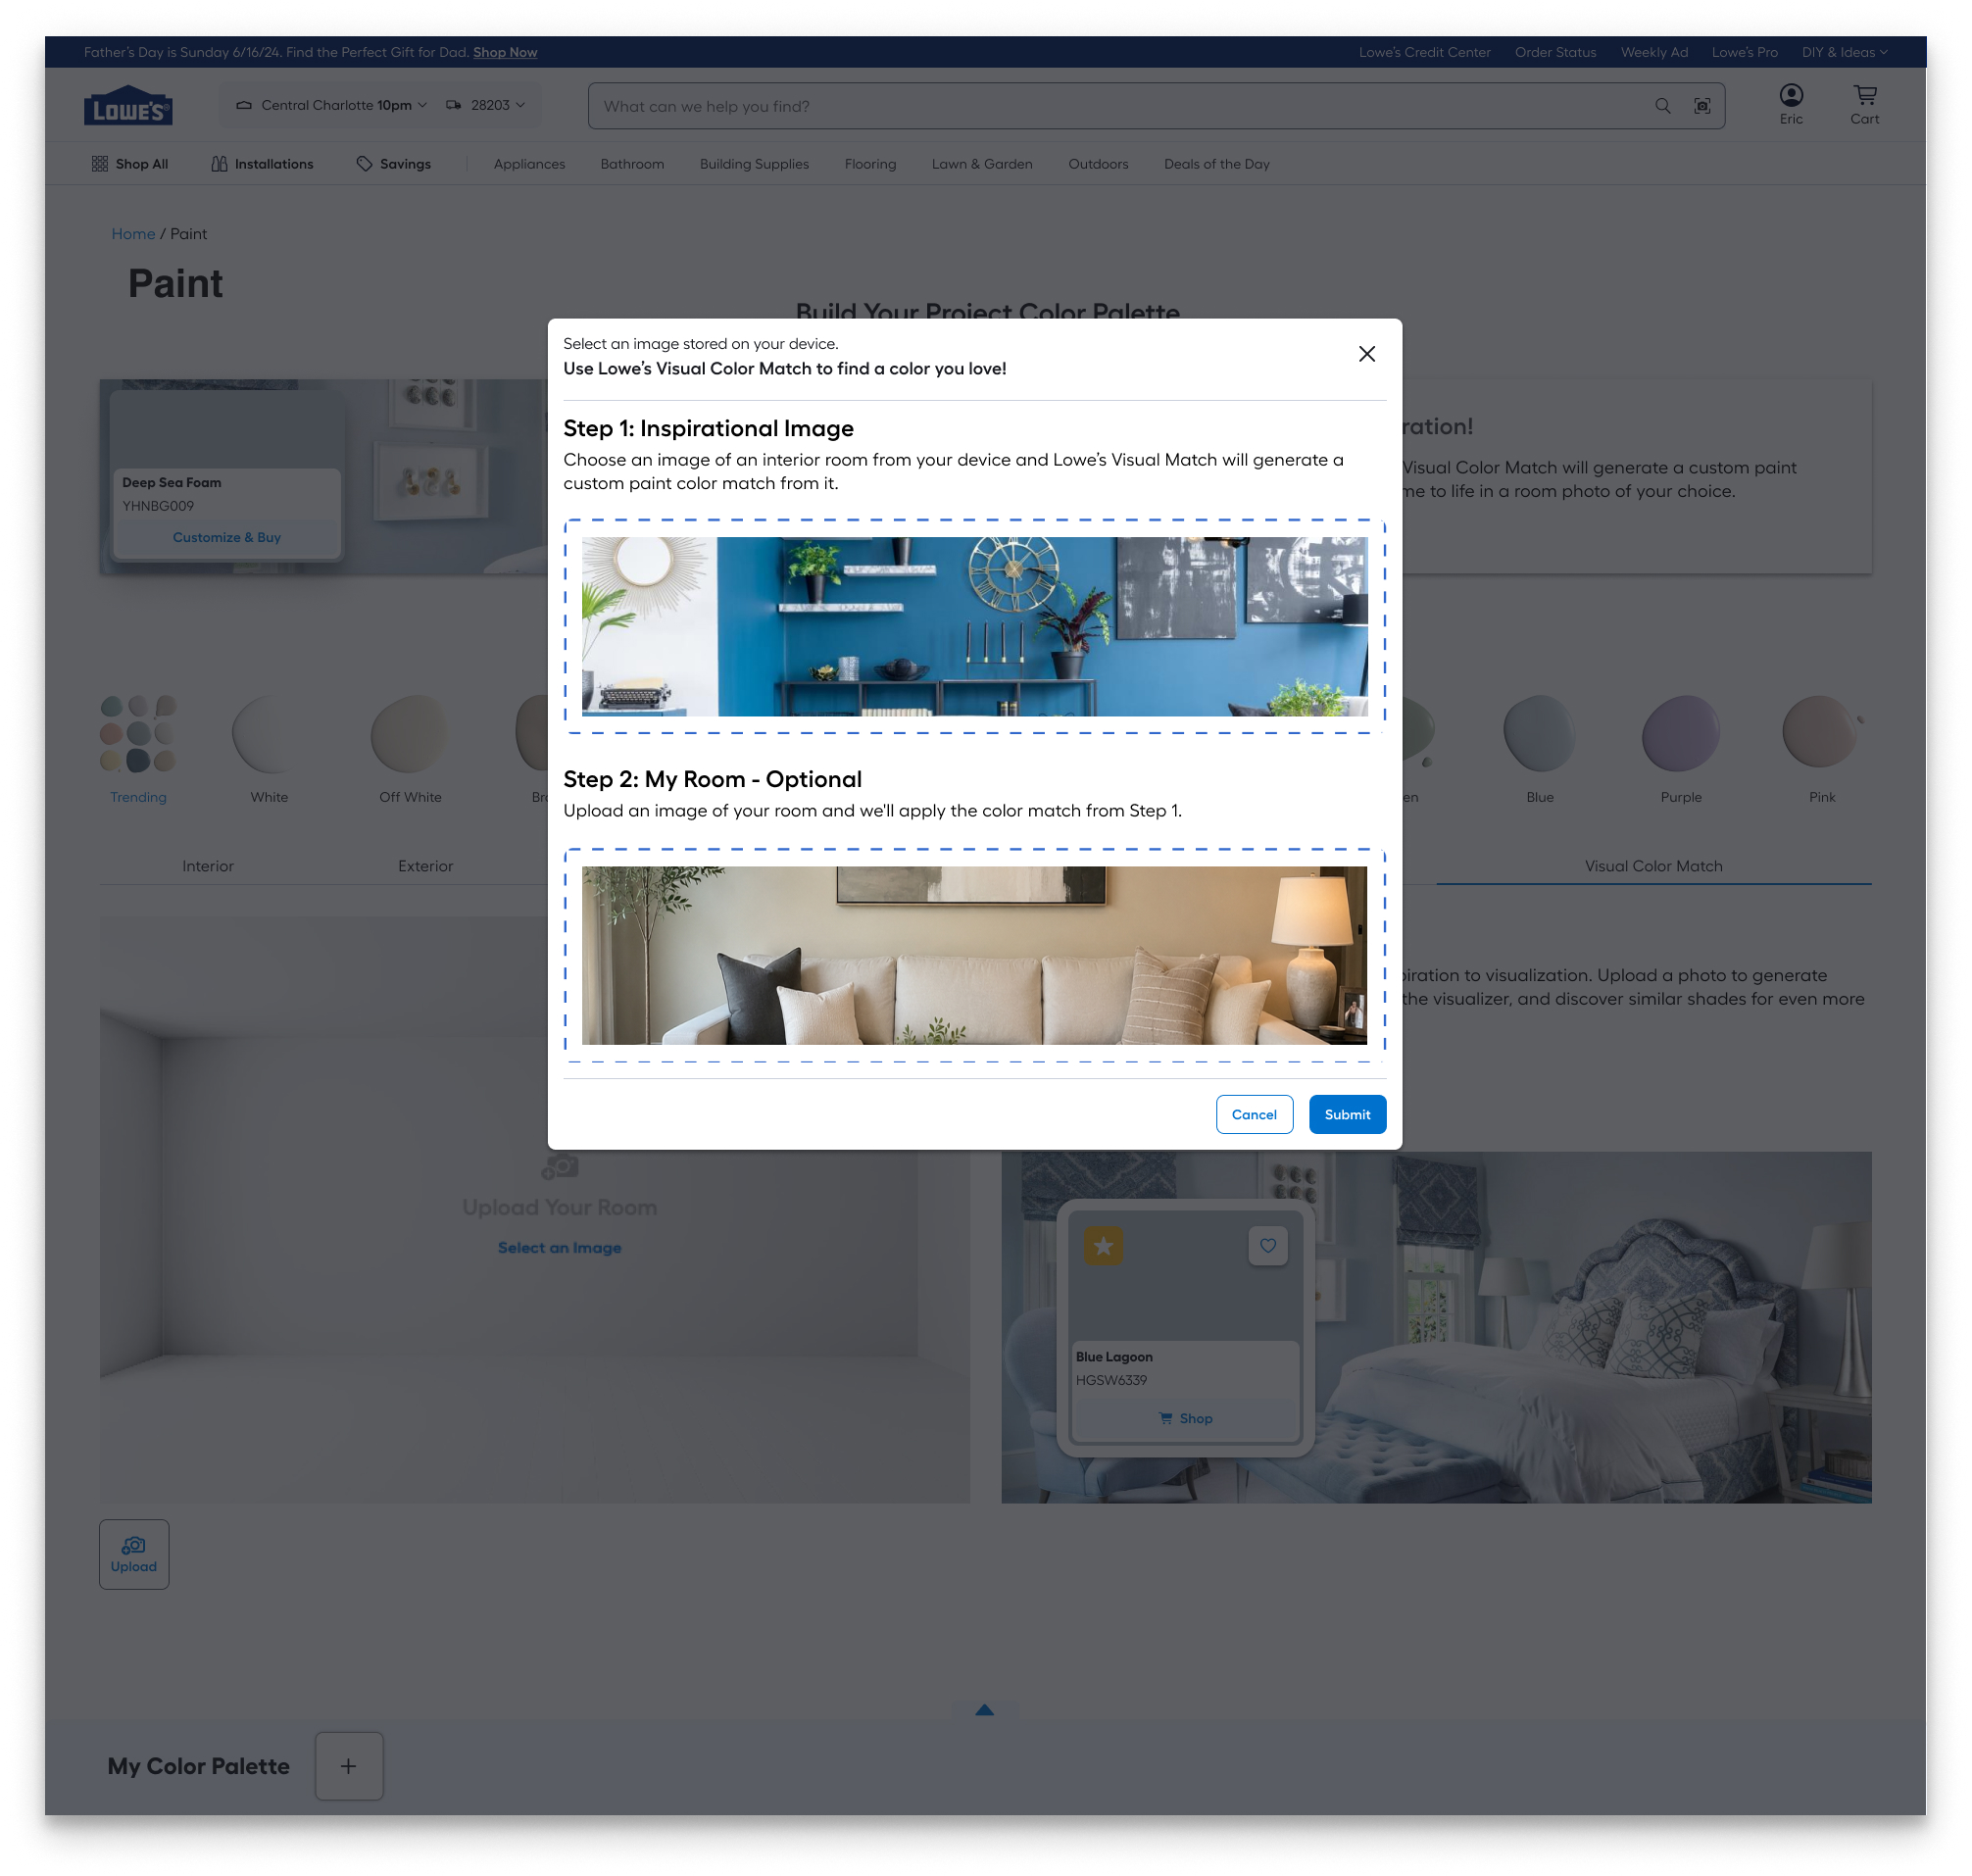The height and width of the screenshot is (1876, 1972).
Task: Click the Select an Image link
Action: coord(560,1248)
